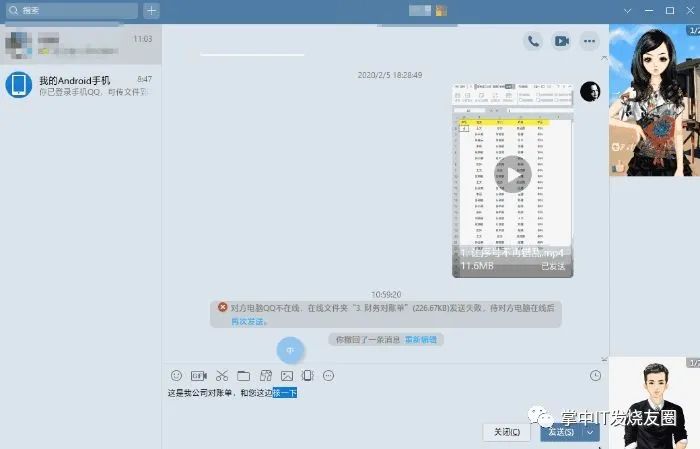Select the screenshot scissors tool

click(222, 376)
